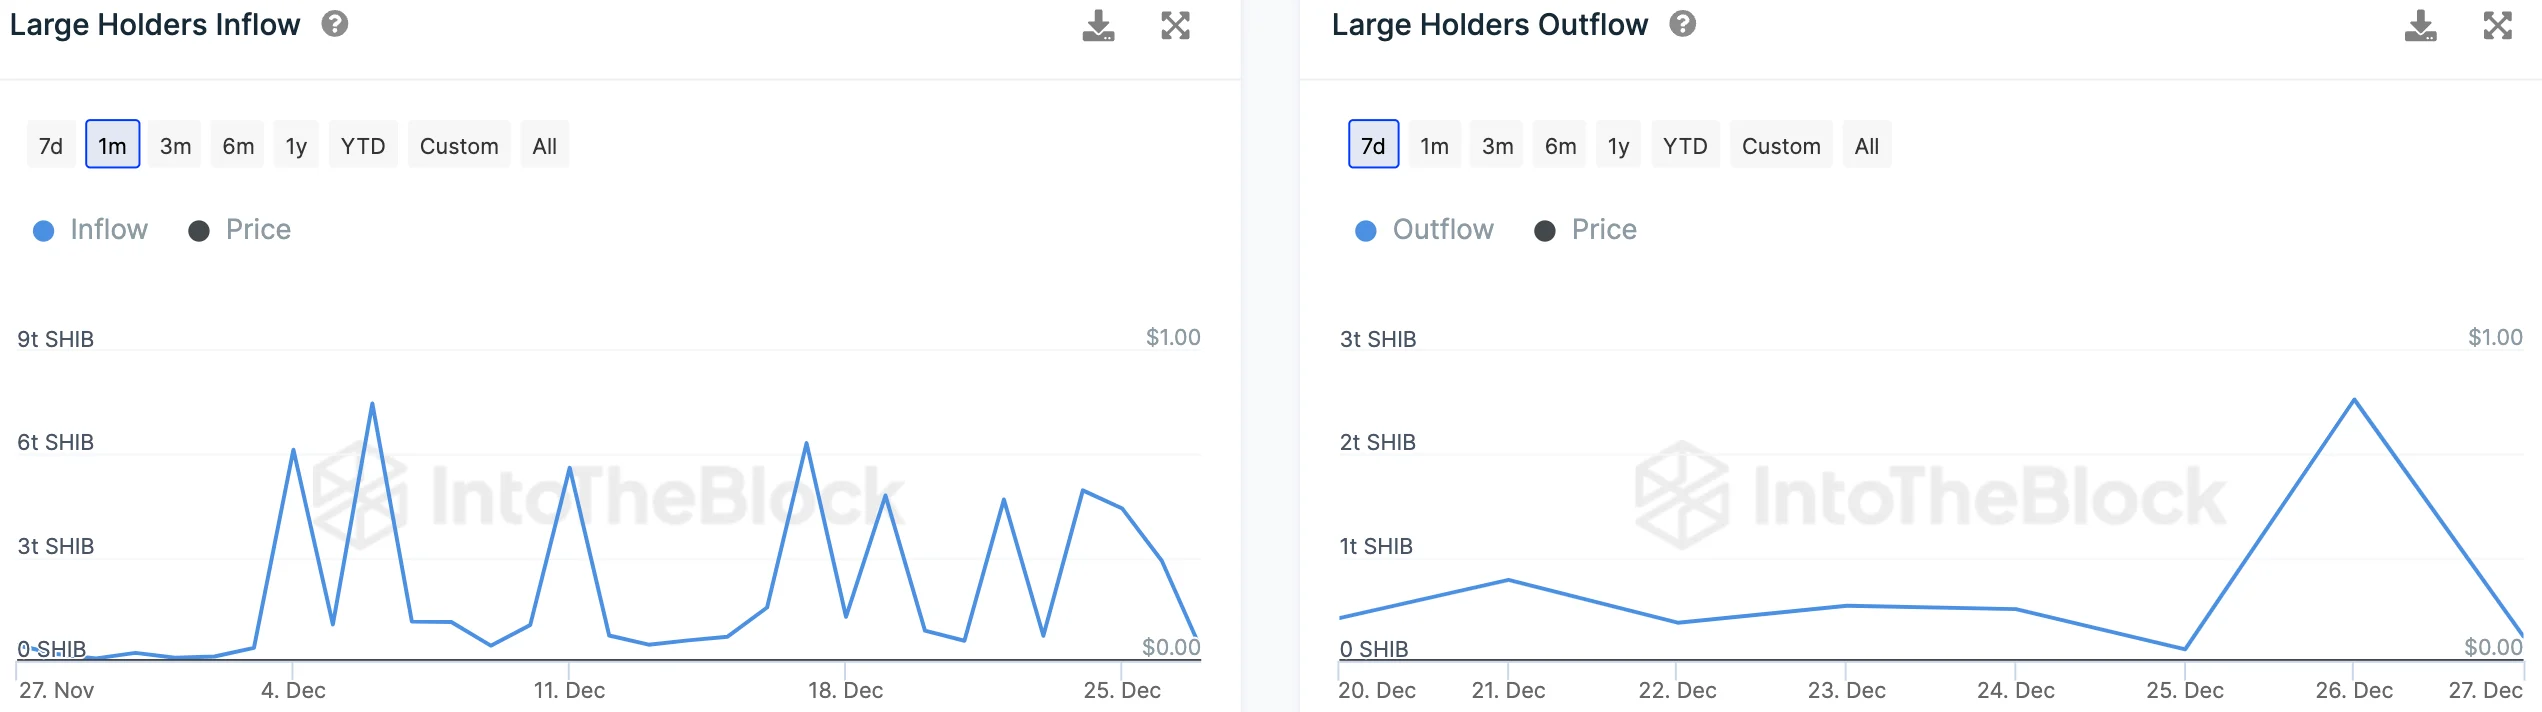Toggle Price series in inflow chart legend
Image resolution: width=2542 pixels, height=712 pixels.
click(240, 230)
